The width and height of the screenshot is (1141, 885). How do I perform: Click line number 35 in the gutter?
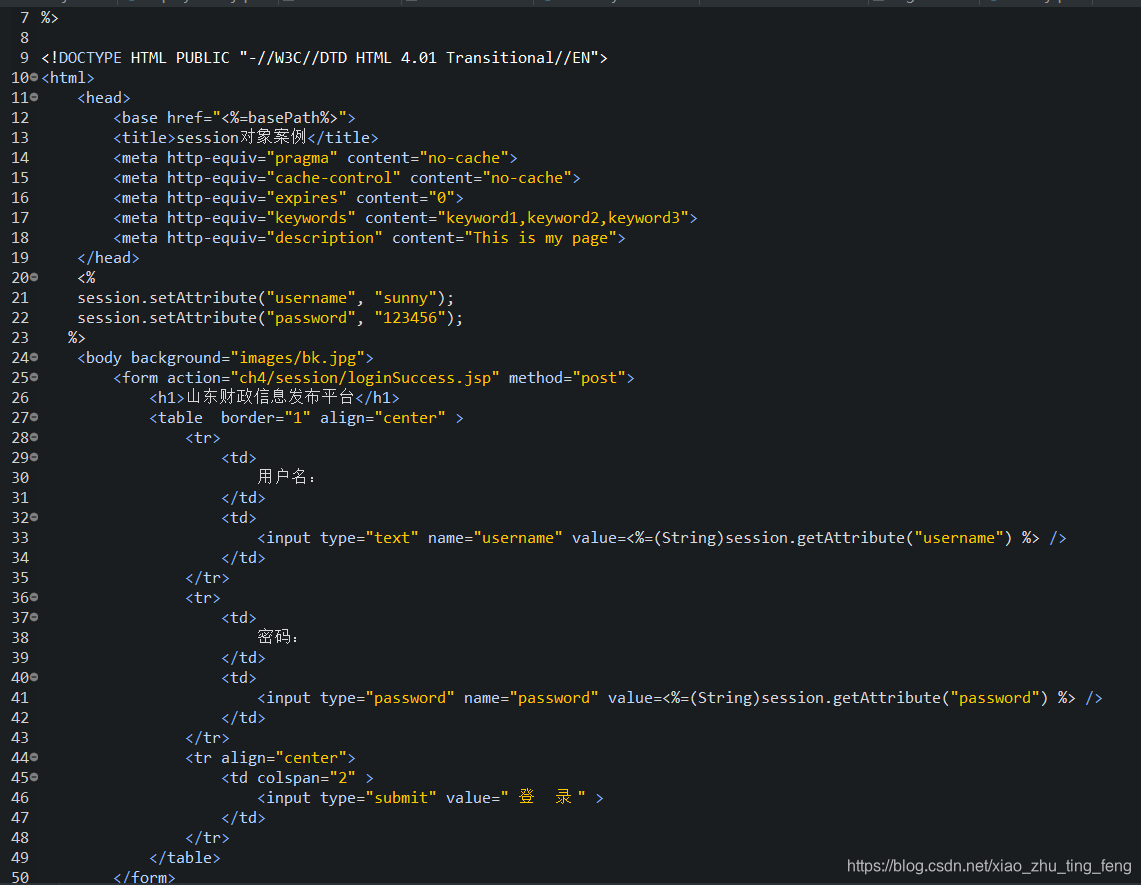[x=20, y=578]
